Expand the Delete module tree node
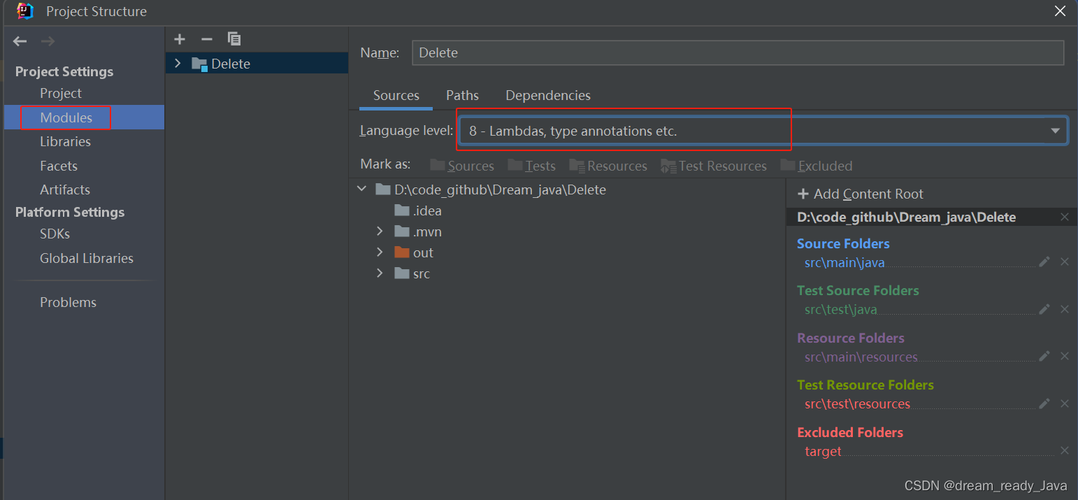The image size is (1078, 500). pyautogui.click(x=178, y=64)
